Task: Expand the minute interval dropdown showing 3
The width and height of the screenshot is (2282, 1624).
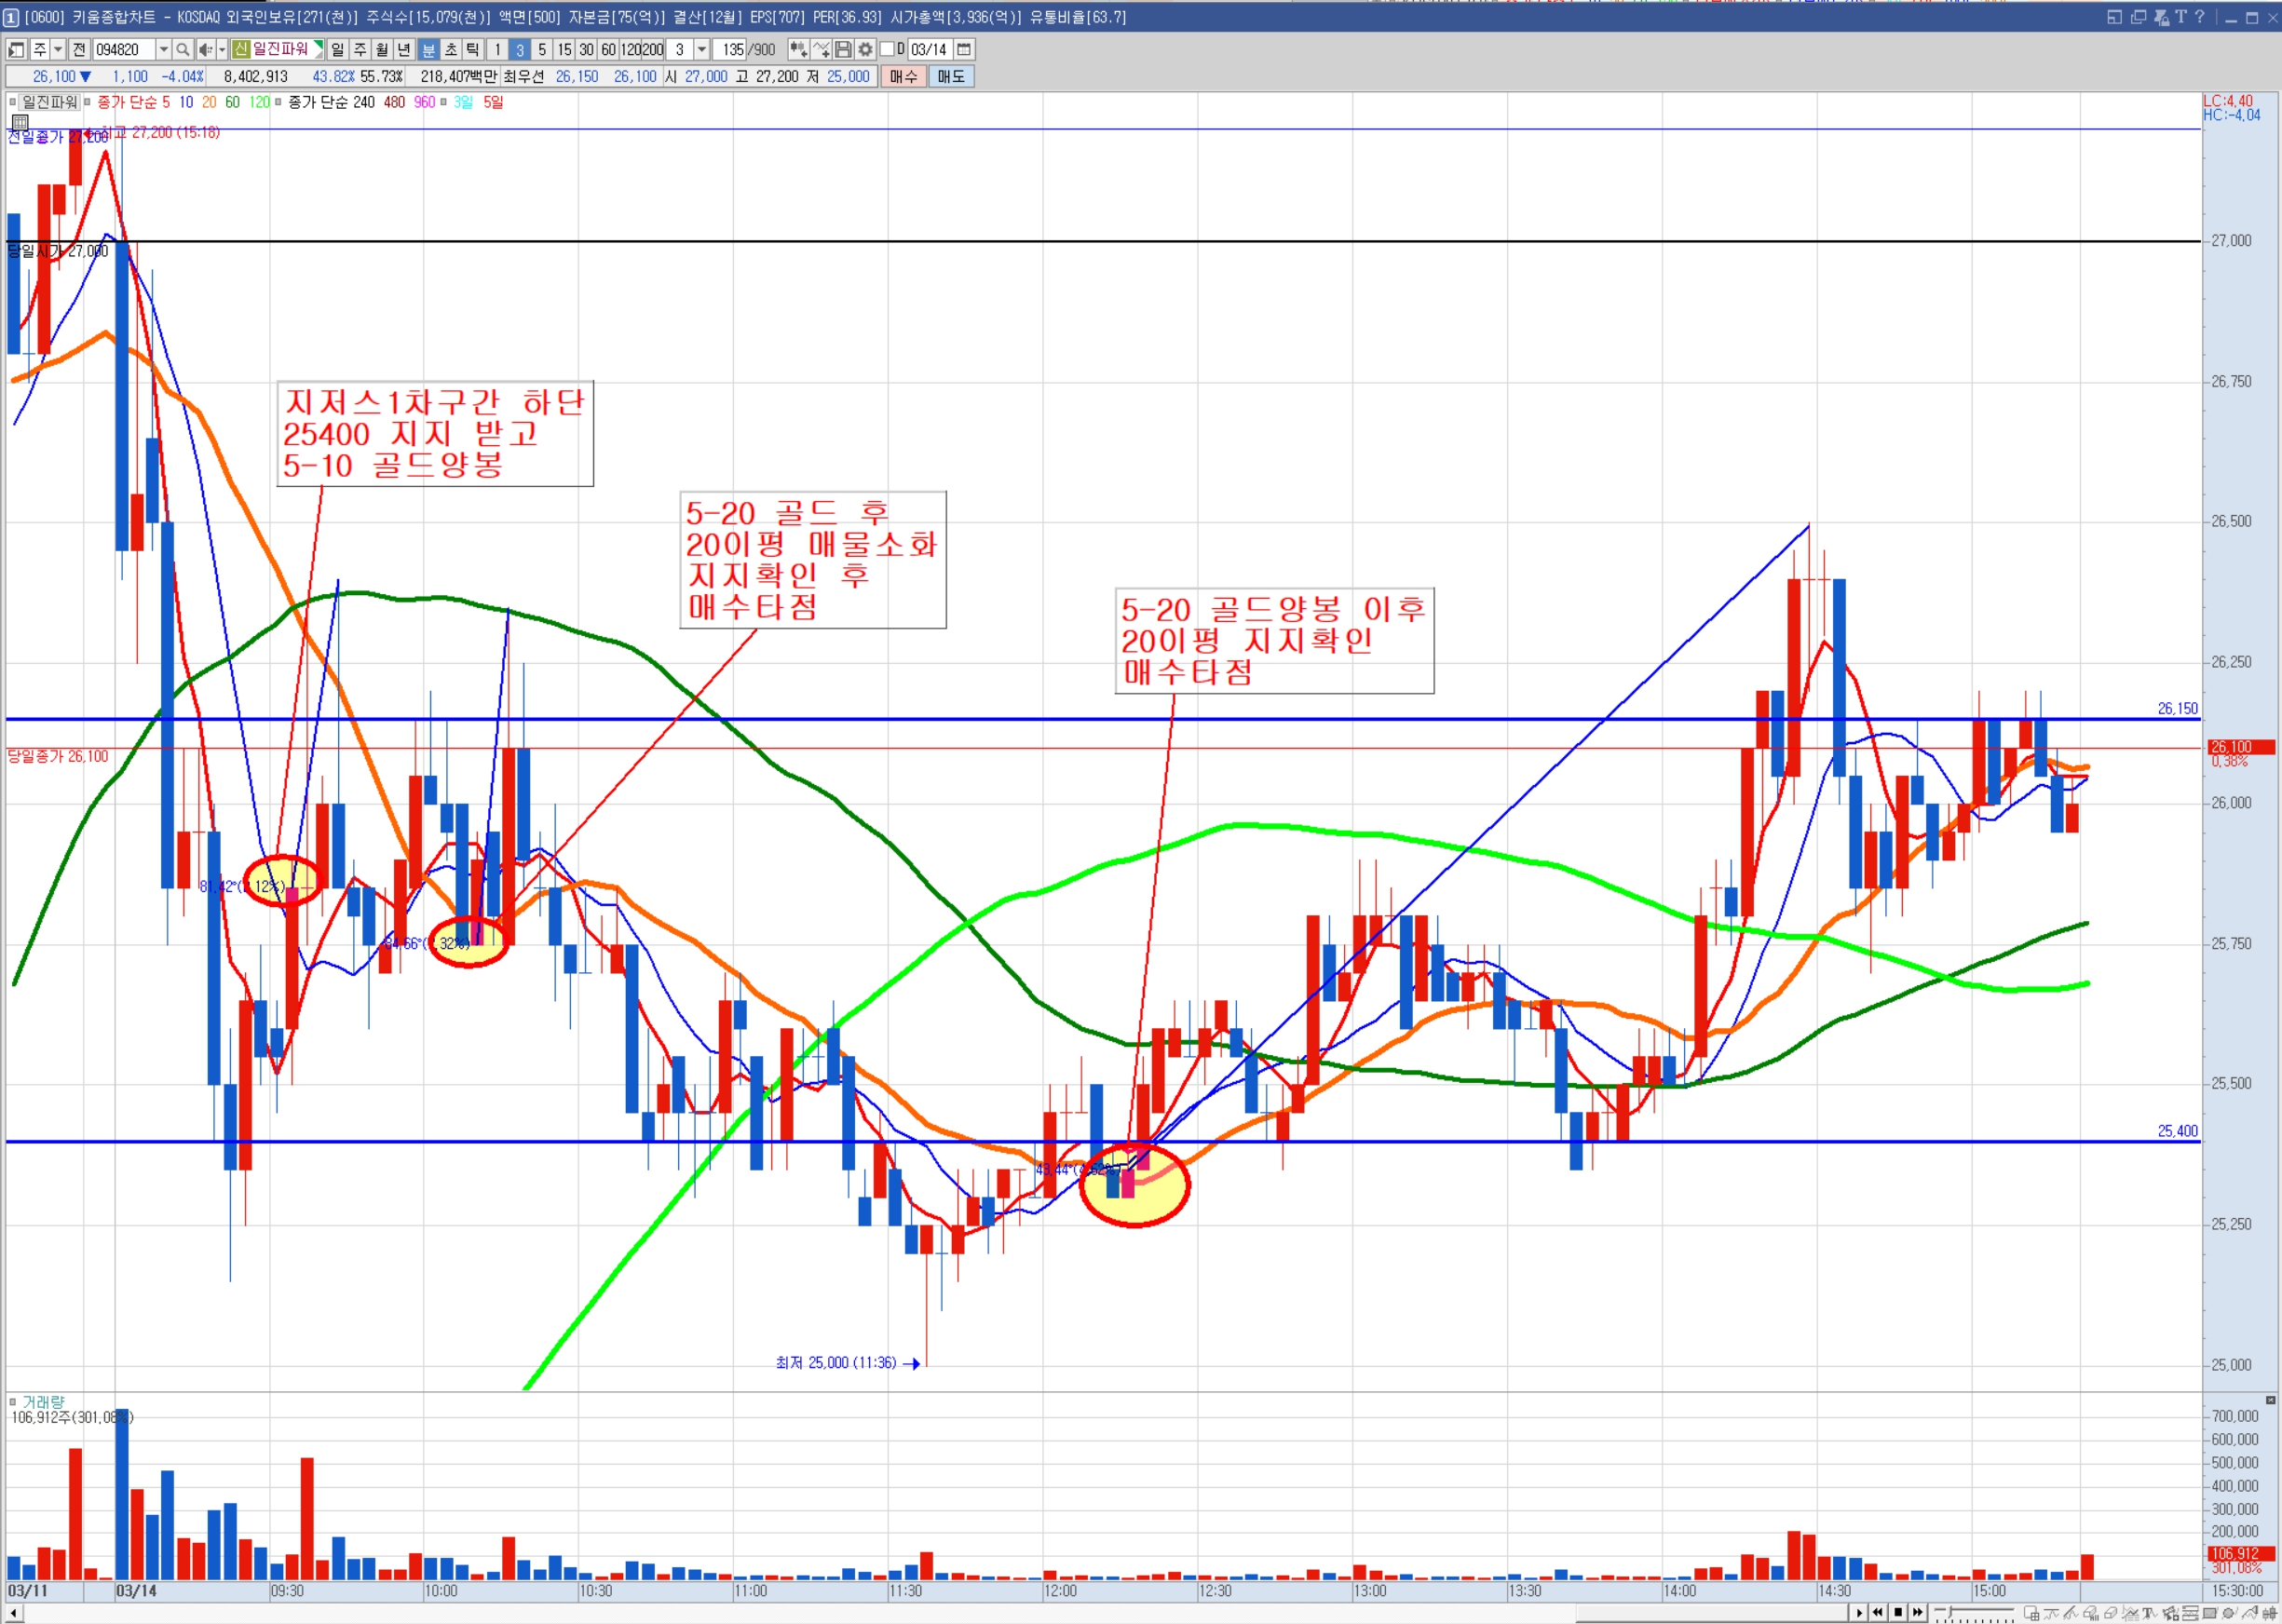Action: pyautogui.click(x=702, y=49)
